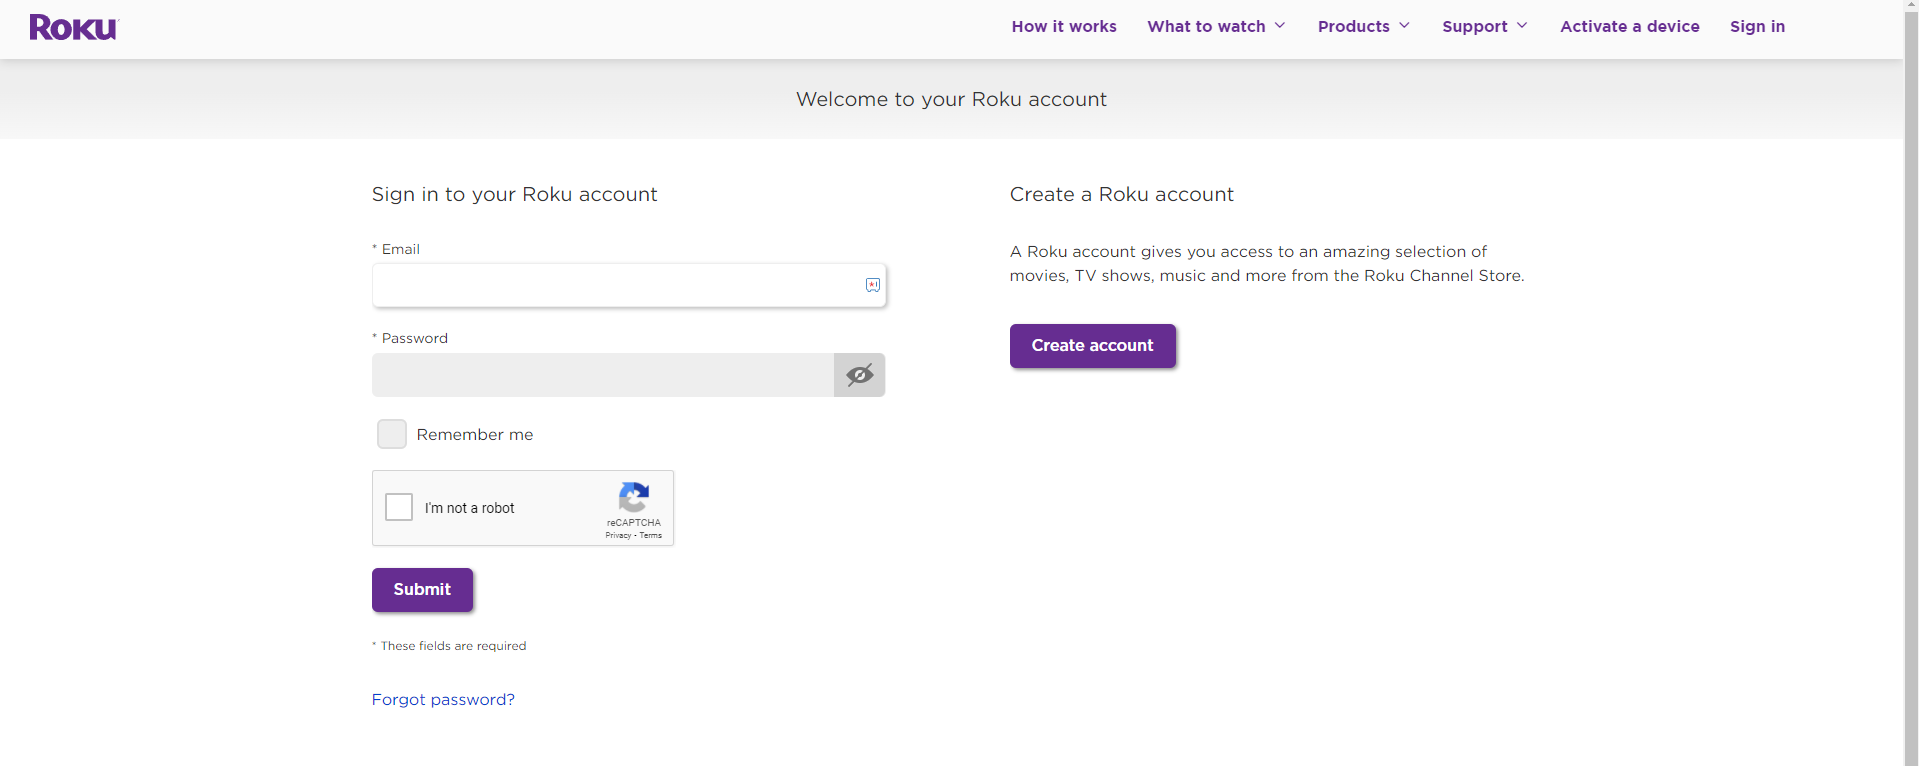This screenshot has height=766, width=1919.
Task: Open the Forgot password link
Action: coord(443,699)
